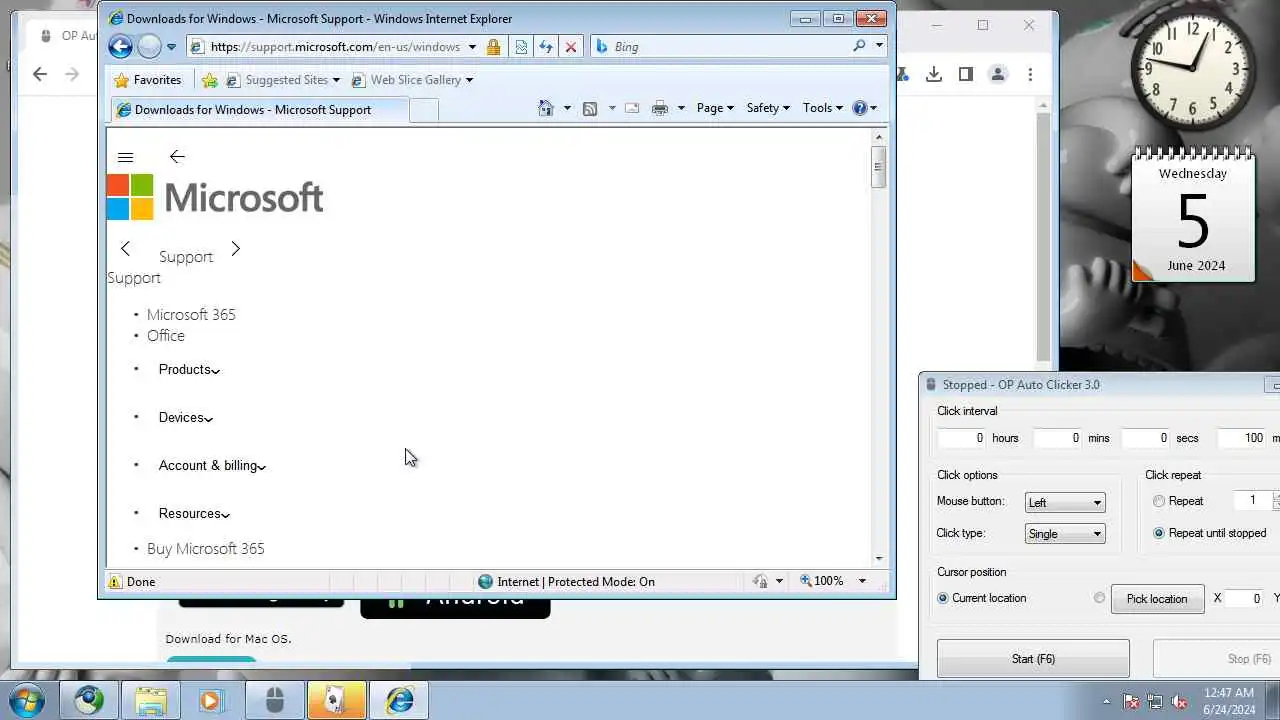Select Repeat until stopped option

coord(1159,533)
